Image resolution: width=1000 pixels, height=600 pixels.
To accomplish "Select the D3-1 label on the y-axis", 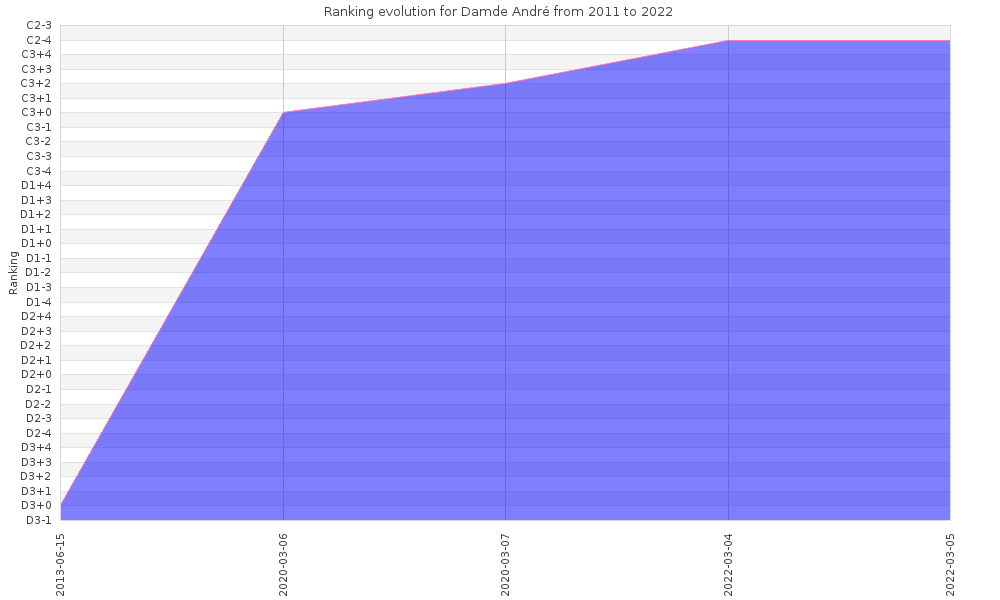I will coord(38,520).
